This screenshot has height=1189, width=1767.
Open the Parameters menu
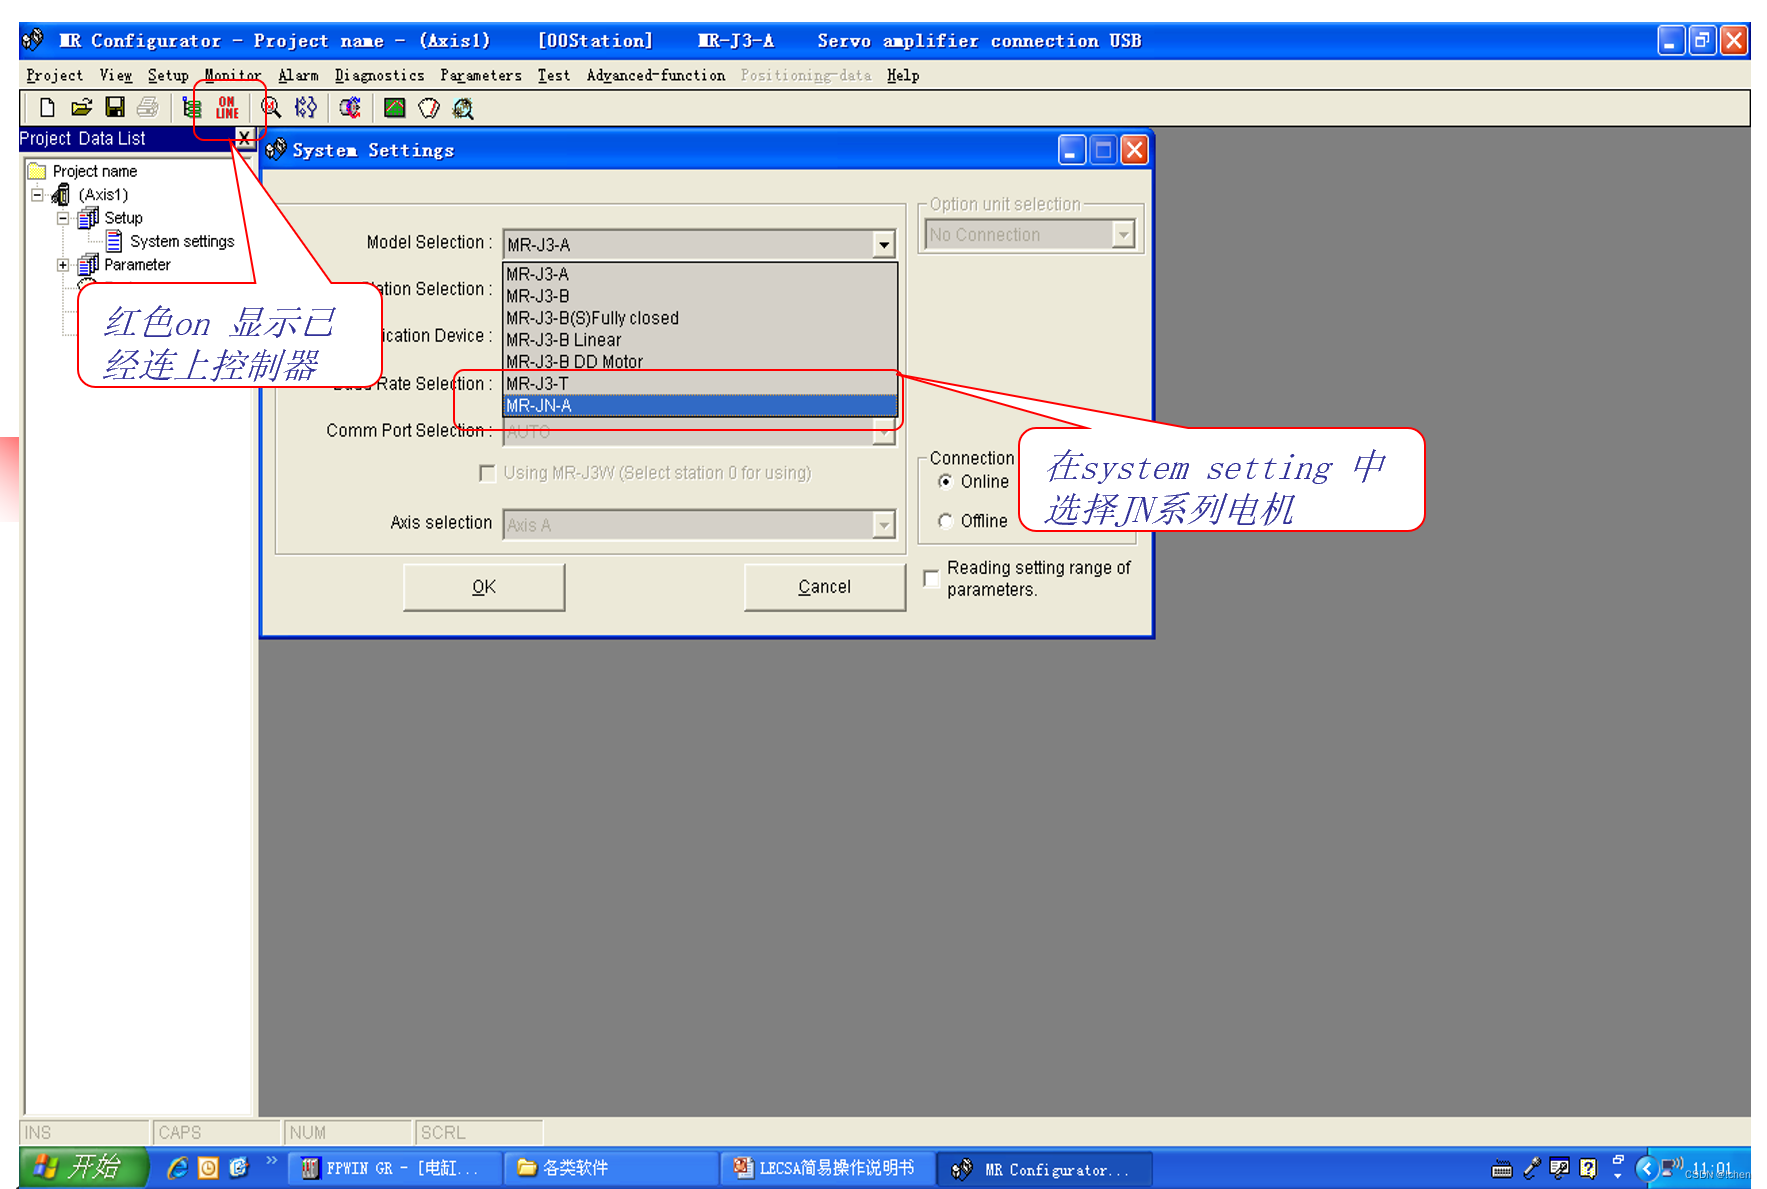tap(481, 75)
